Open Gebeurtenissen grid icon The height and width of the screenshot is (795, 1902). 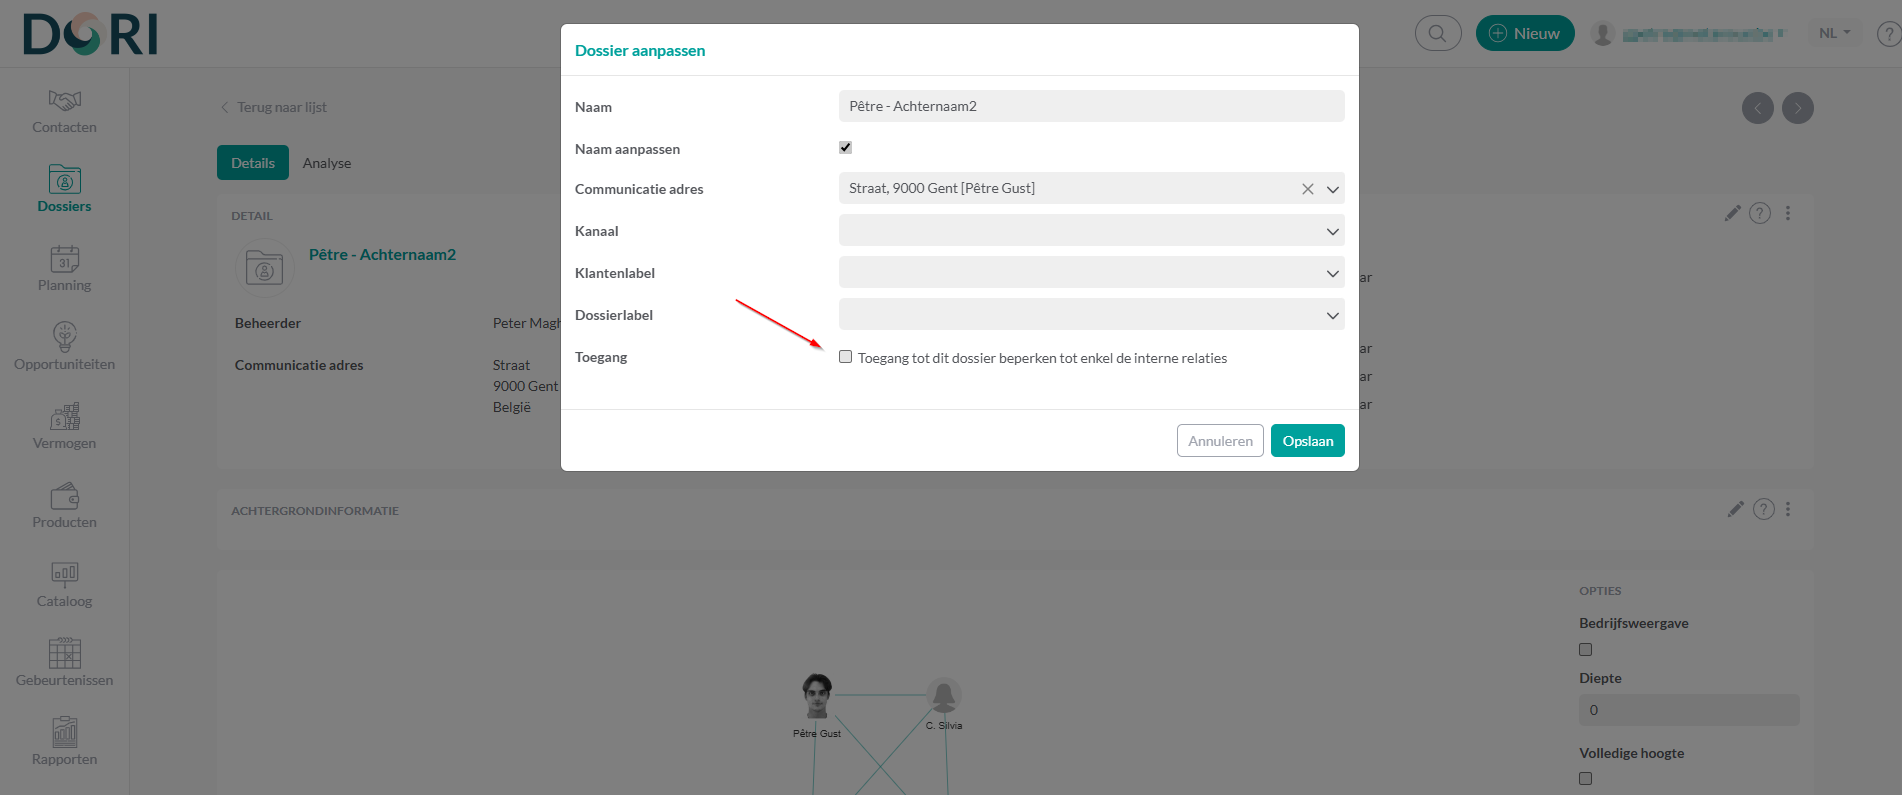[x=65, y=653]
